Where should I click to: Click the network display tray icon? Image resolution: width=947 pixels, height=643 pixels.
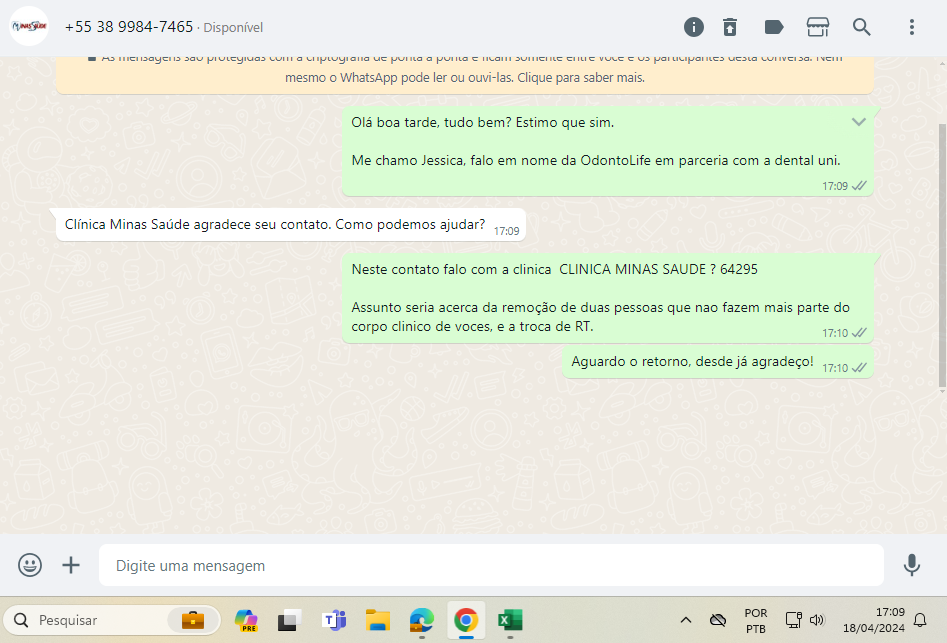pyautogui.click(x=793, y=620)
